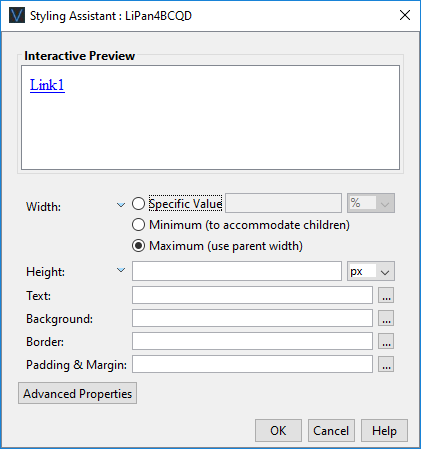
Task: Open the Text ellipsis browse button
Action: coord(386,295)
